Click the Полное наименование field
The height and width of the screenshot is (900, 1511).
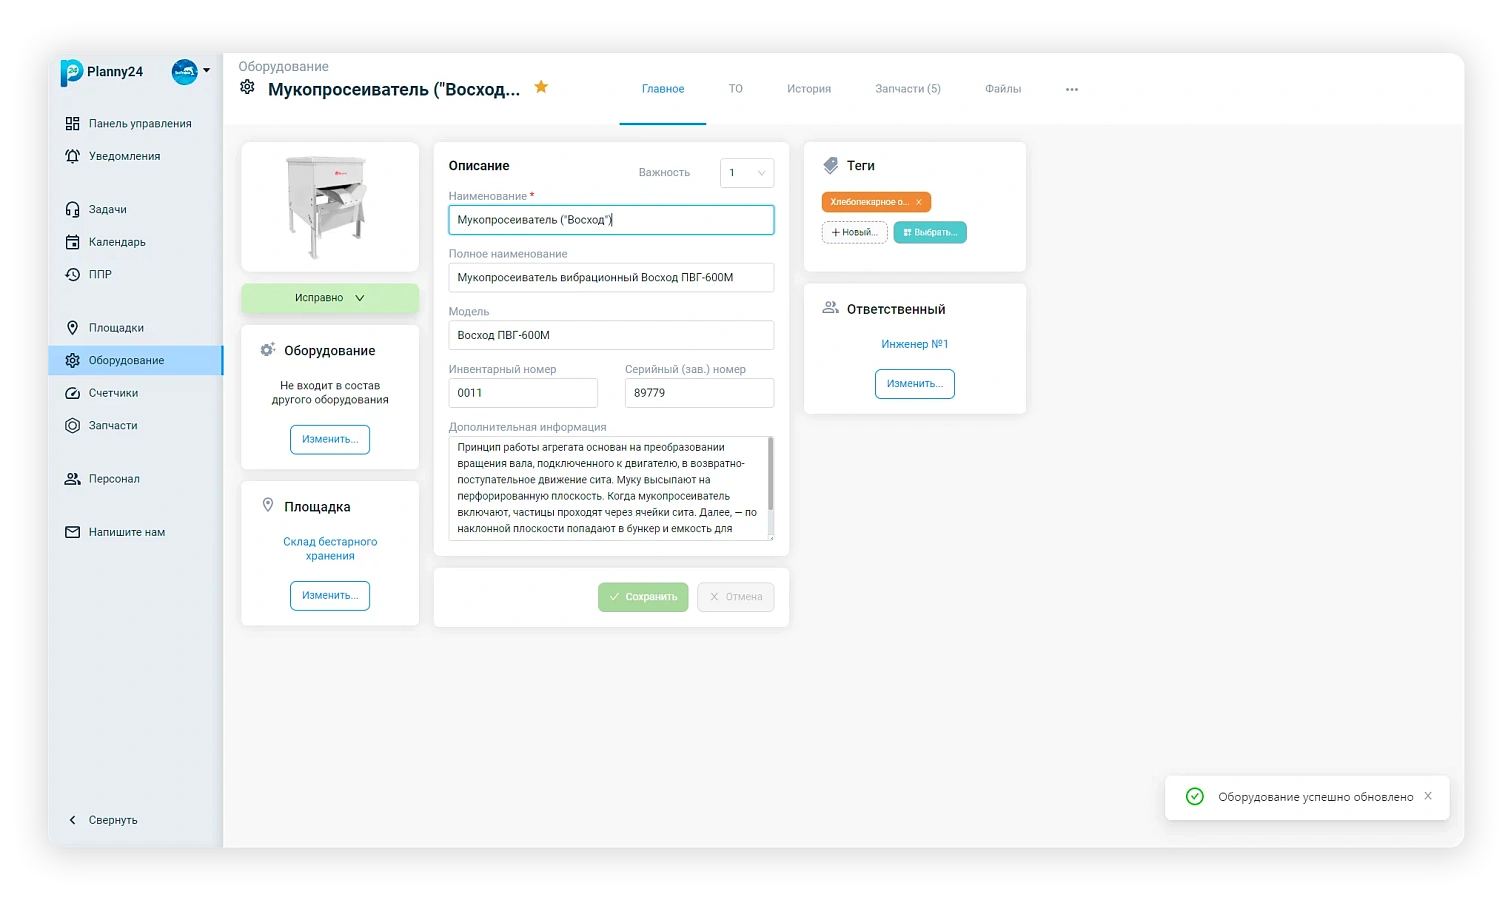tap(611, 278)
